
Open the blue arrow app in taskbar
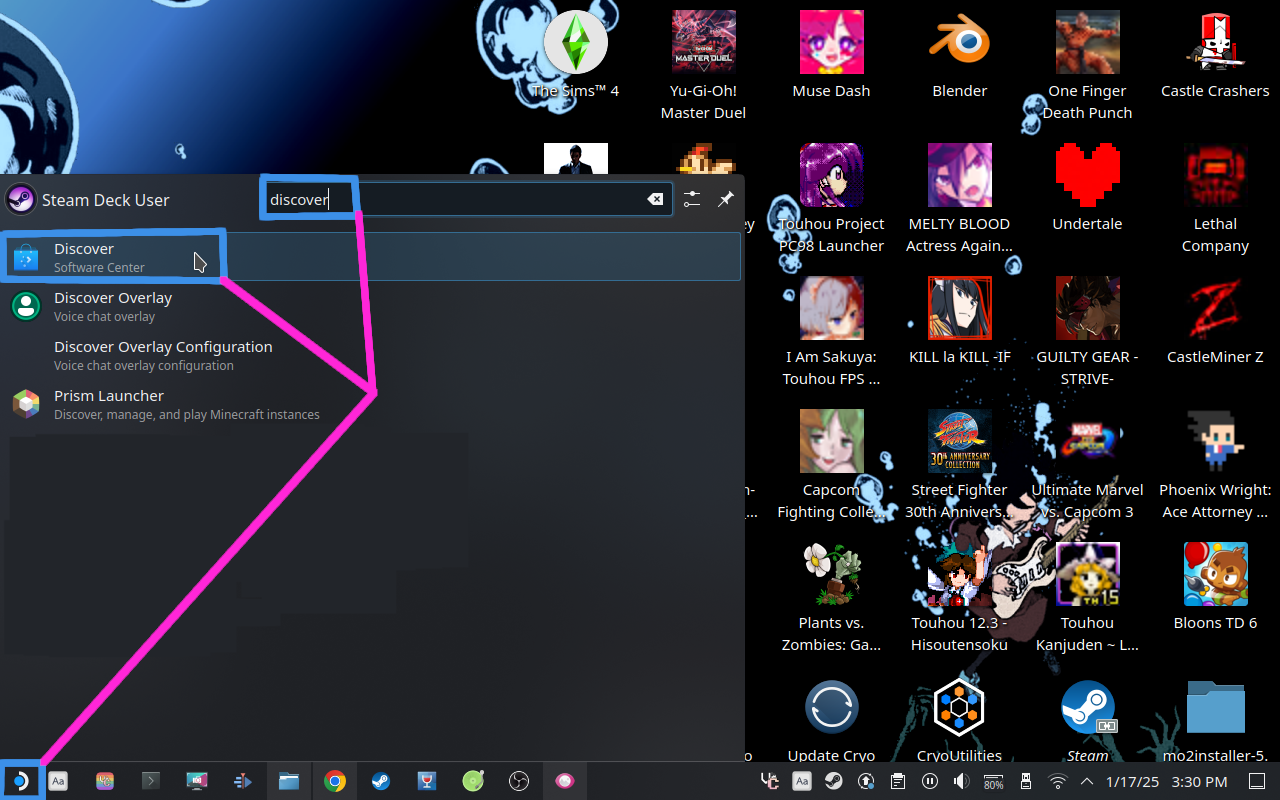pos(243,781)
